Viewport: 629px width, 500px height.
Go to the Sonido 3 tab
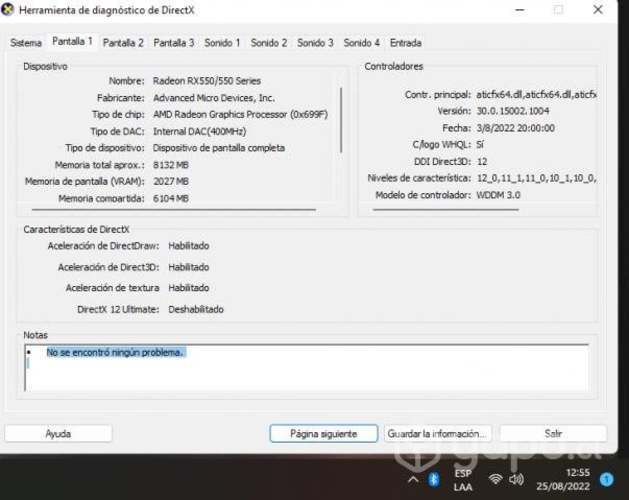point(315,43)
